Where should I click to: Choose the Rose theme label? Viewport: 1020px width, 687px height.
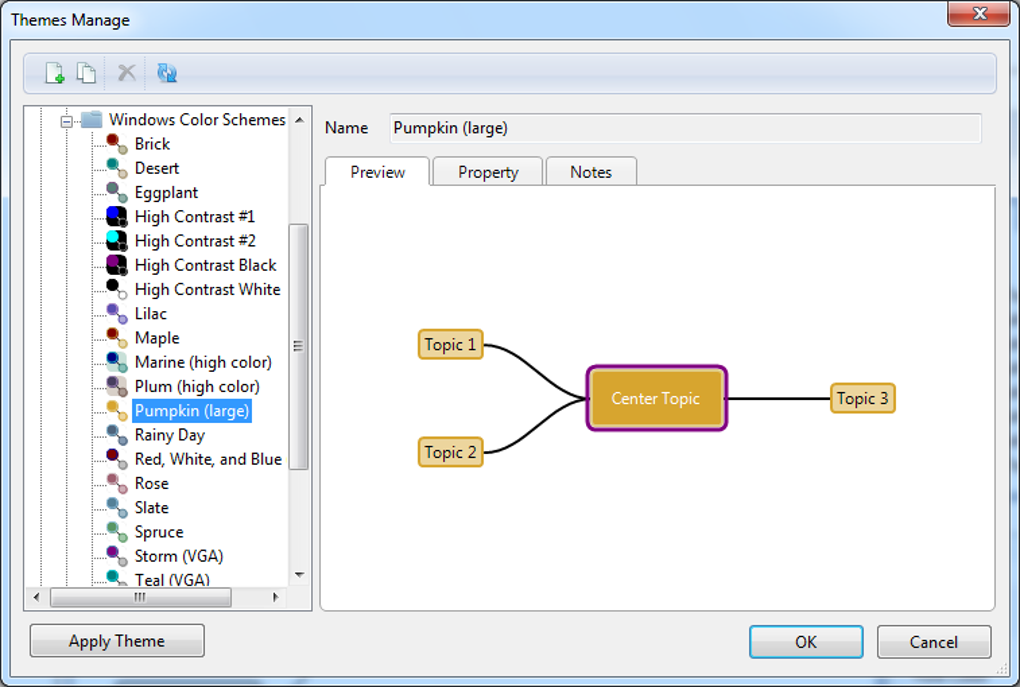[152, 483]
